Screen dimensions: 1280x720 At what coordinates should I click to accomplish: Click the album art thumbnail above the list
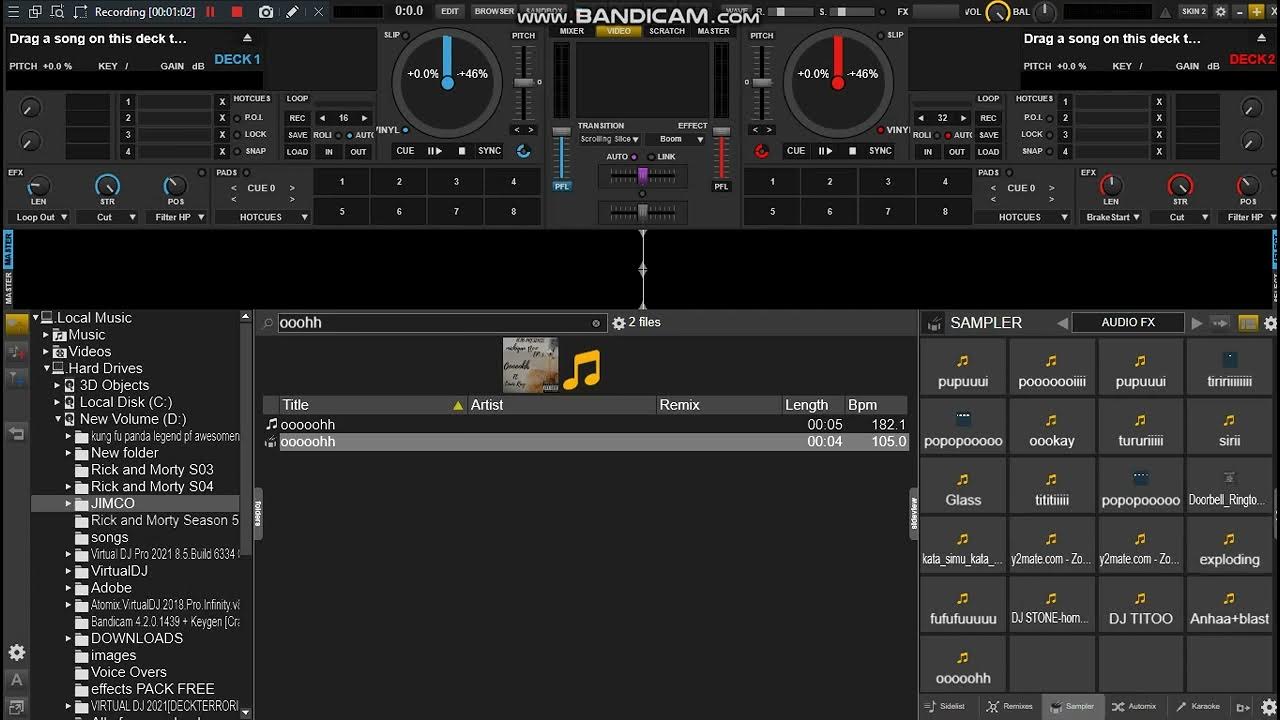(x=530, y=365)
